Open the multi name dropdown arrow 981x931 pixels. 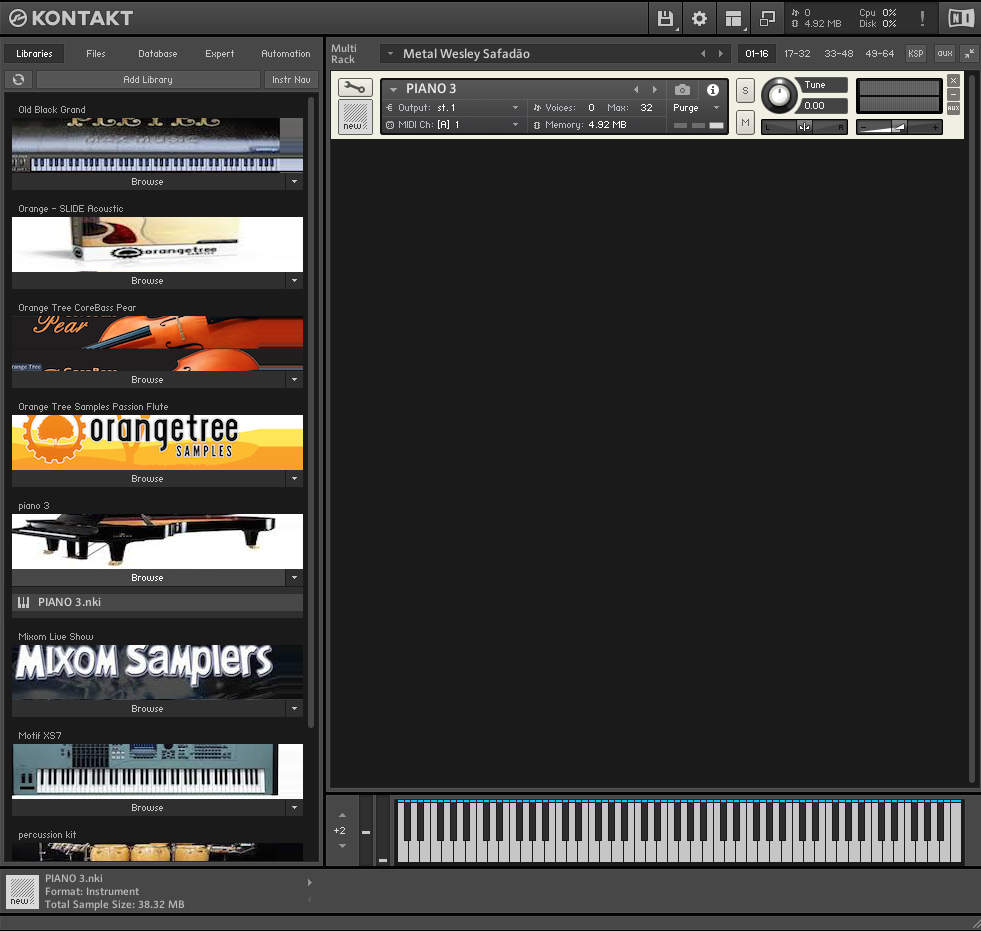[x=390, y=54]
